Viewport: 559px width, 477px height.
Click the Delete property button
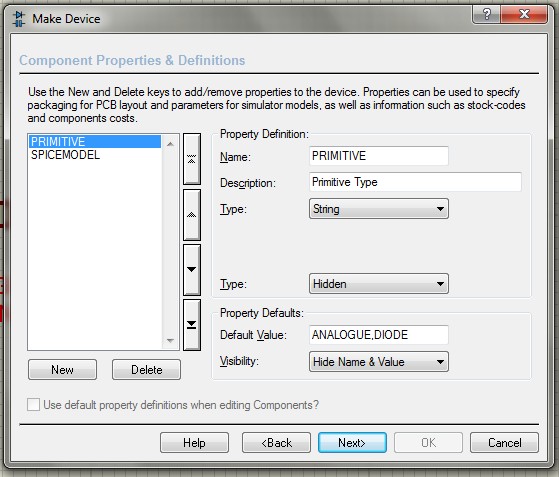[x=147, y=370]
